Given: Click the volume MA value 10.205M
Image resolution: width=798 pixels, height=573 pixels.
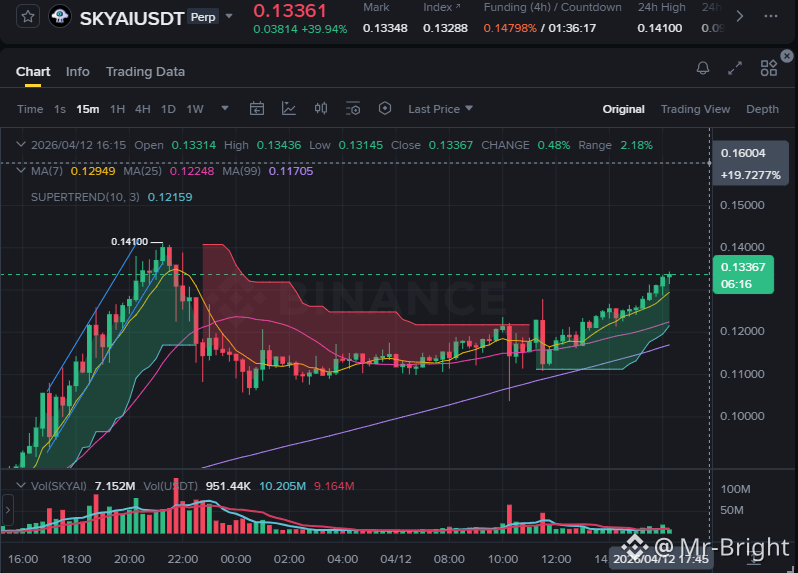Looking at the screenshot, I should coord(282,486).
